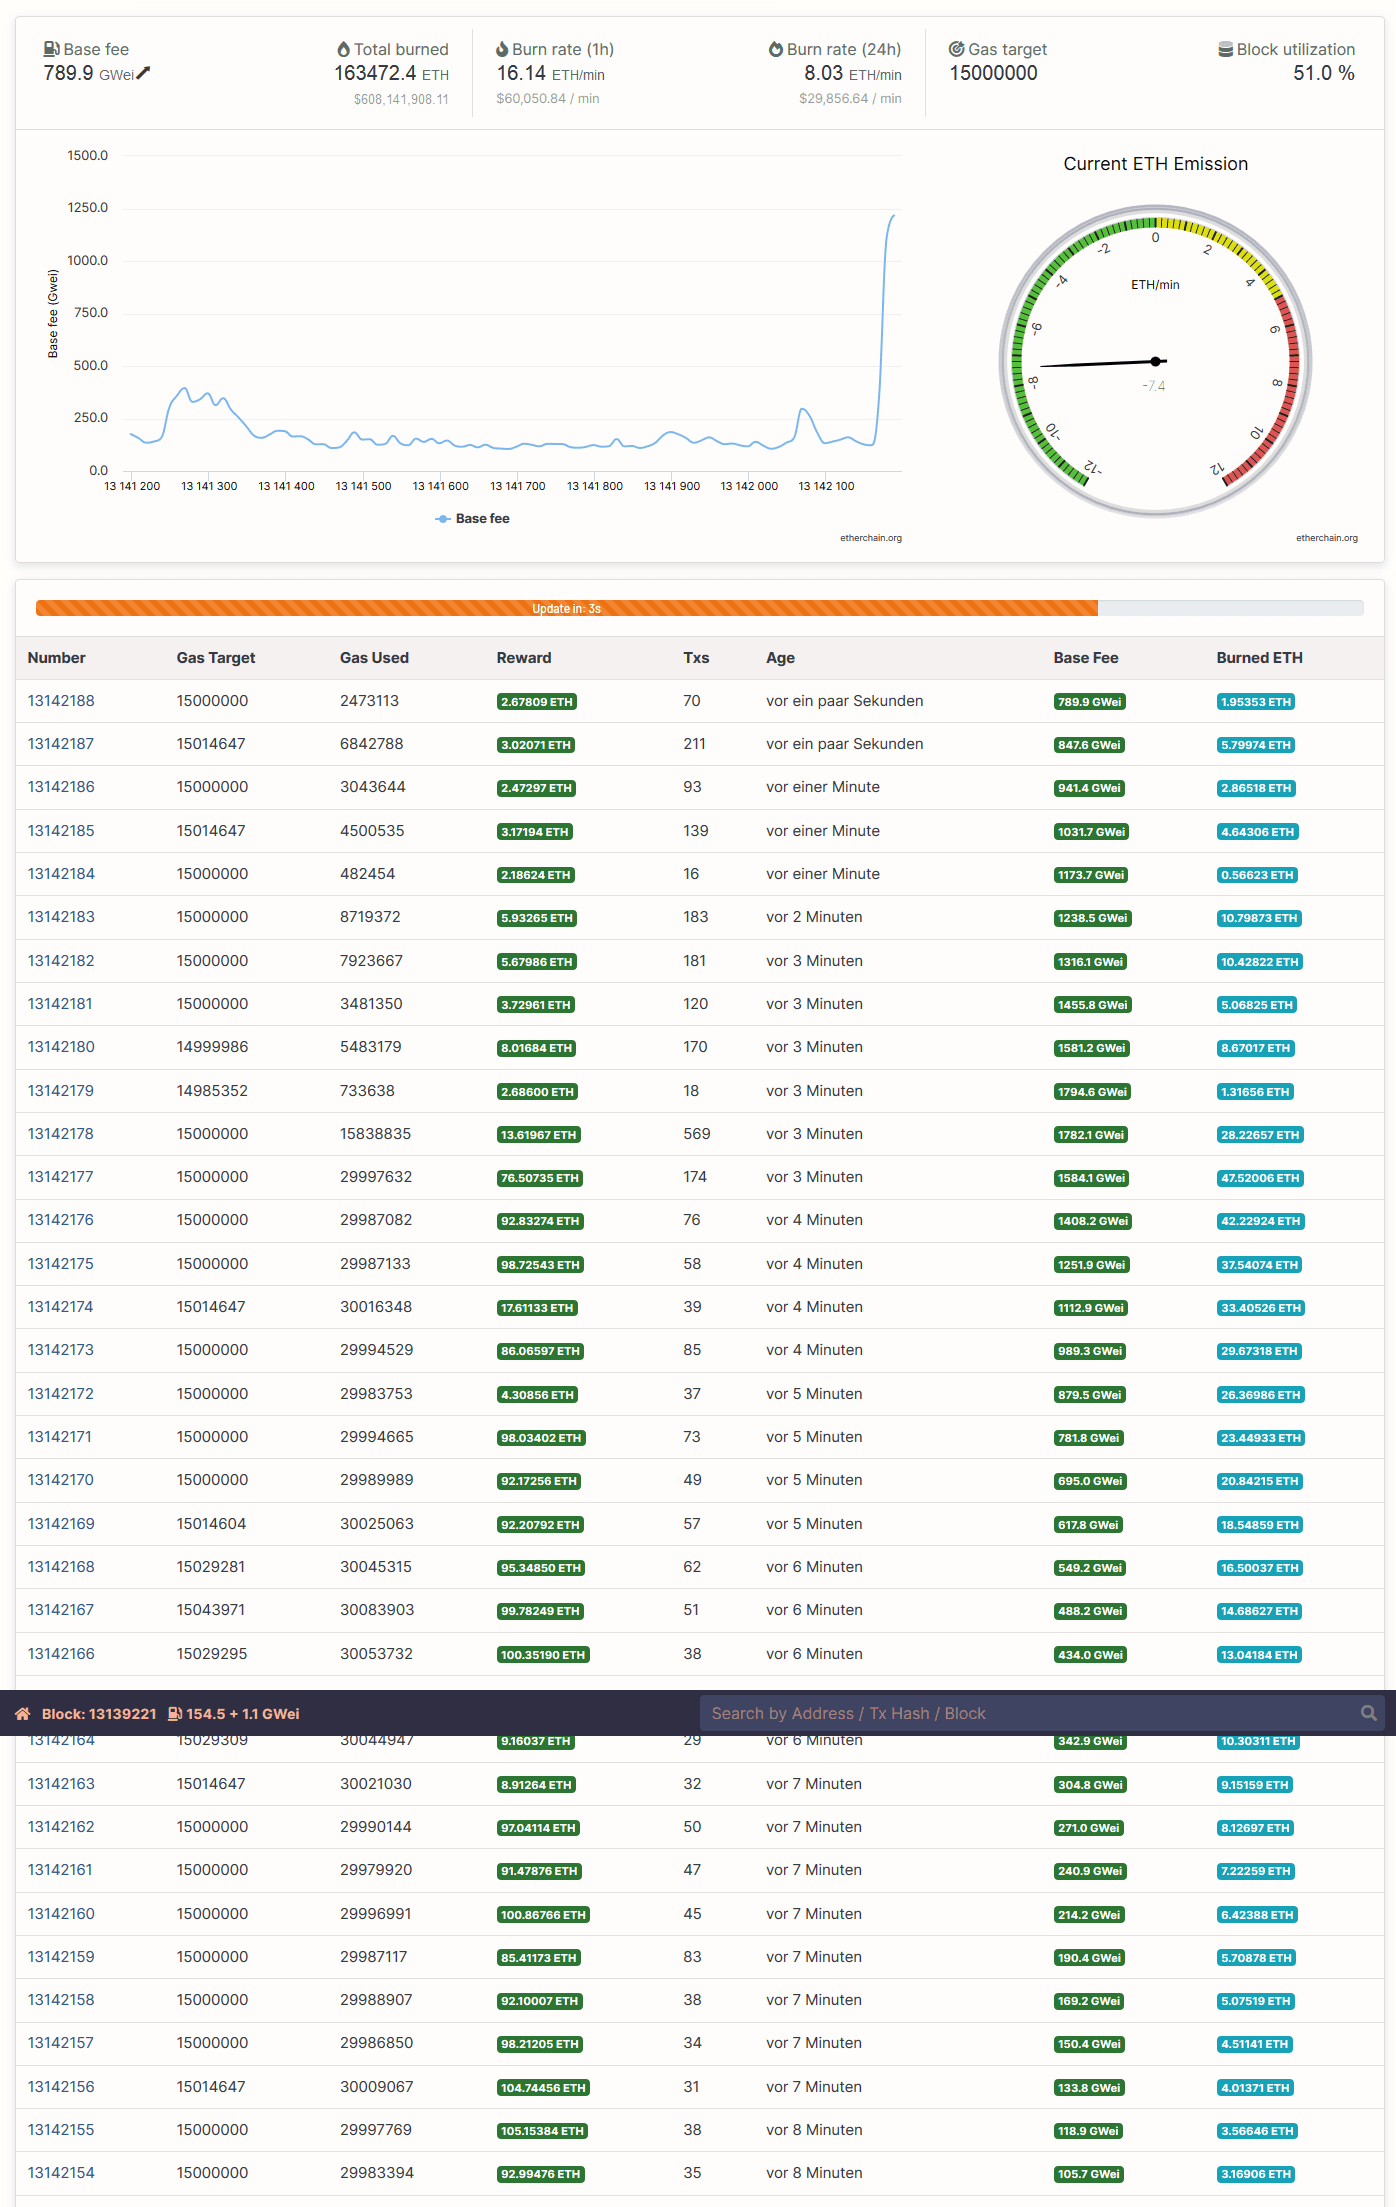Click the 51.0 % block utilization value
Screen dimensions: 1396x2207
click(1324, 73)
